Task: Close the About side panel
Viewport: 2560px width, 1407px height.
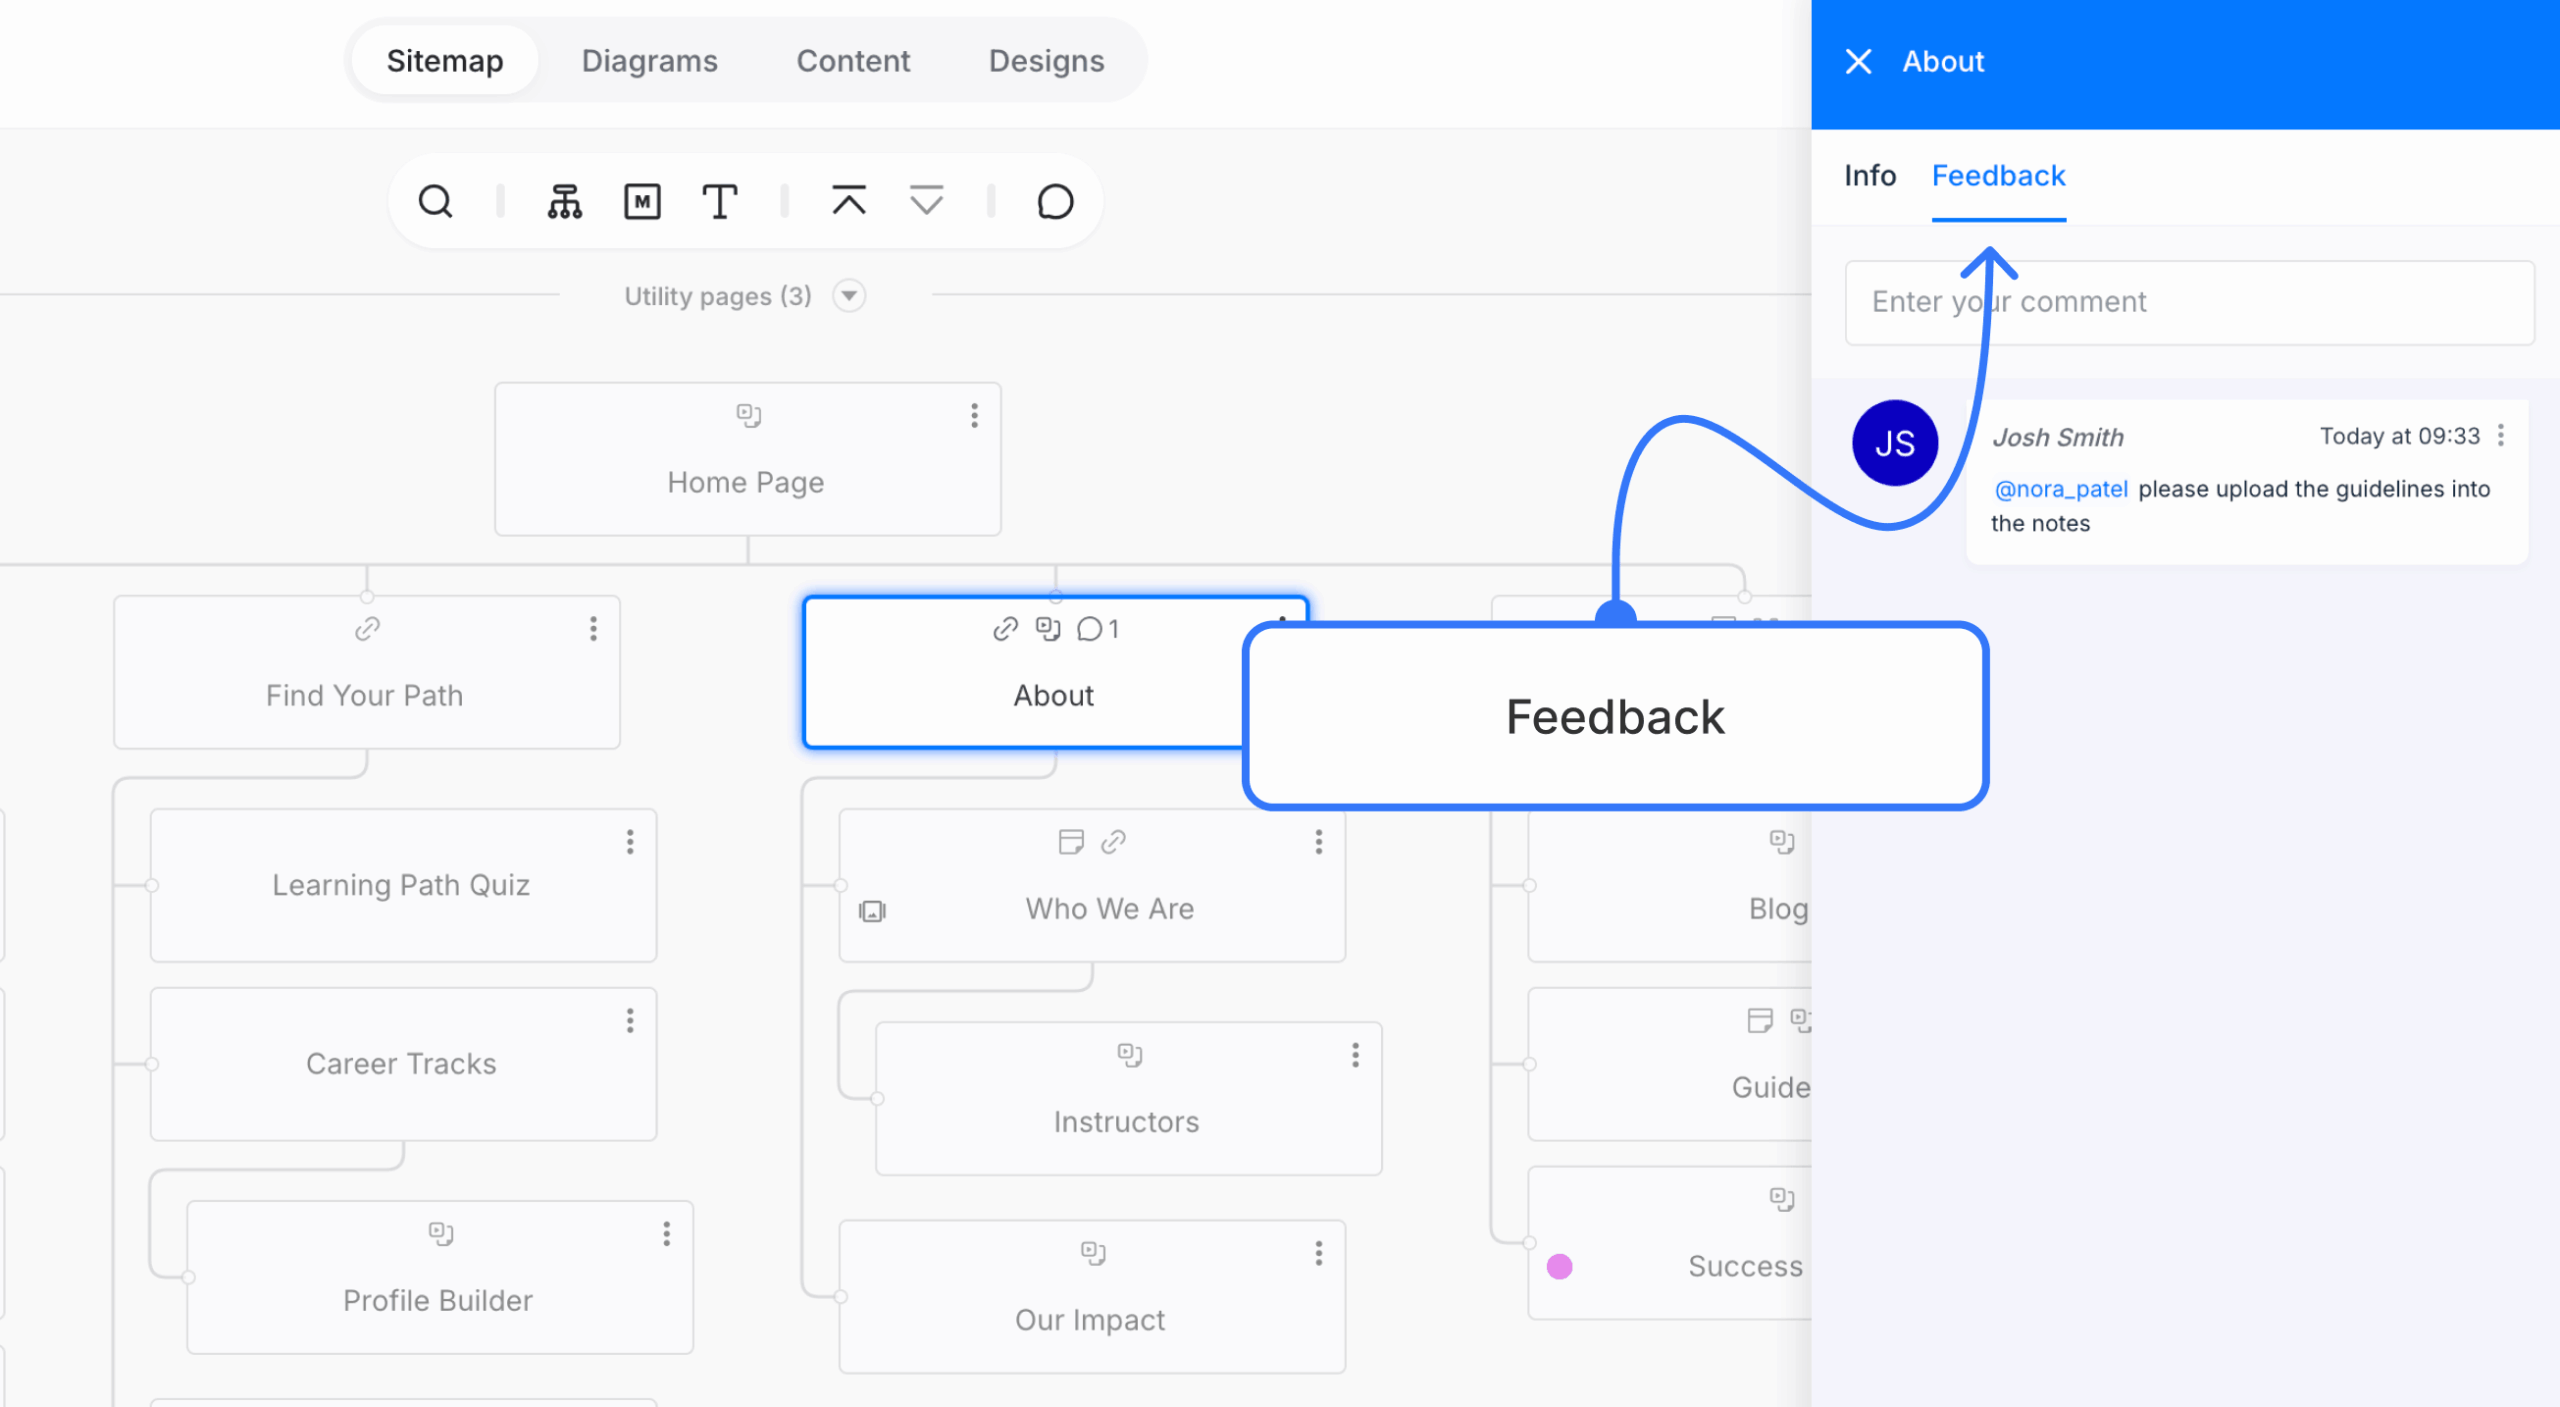Action: point(1858,62)
